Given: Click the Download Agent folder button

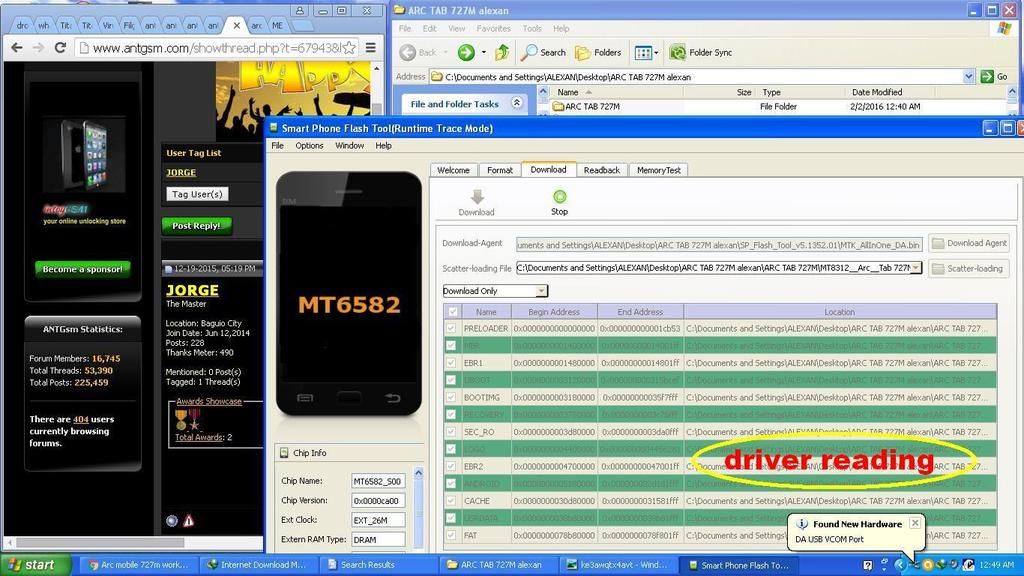Looking at the screenshot, I should click(969, 243).
